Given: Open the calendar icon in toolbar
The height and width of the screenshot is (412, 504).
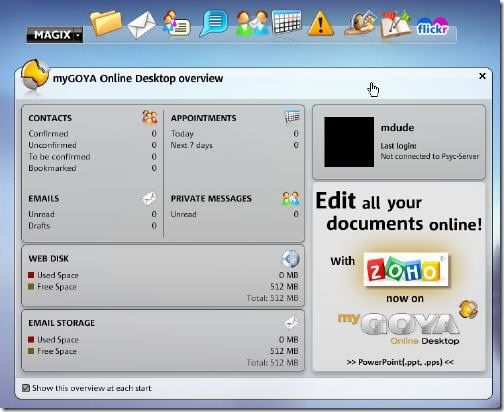Looking at the screenshot, I should (286, 22).
